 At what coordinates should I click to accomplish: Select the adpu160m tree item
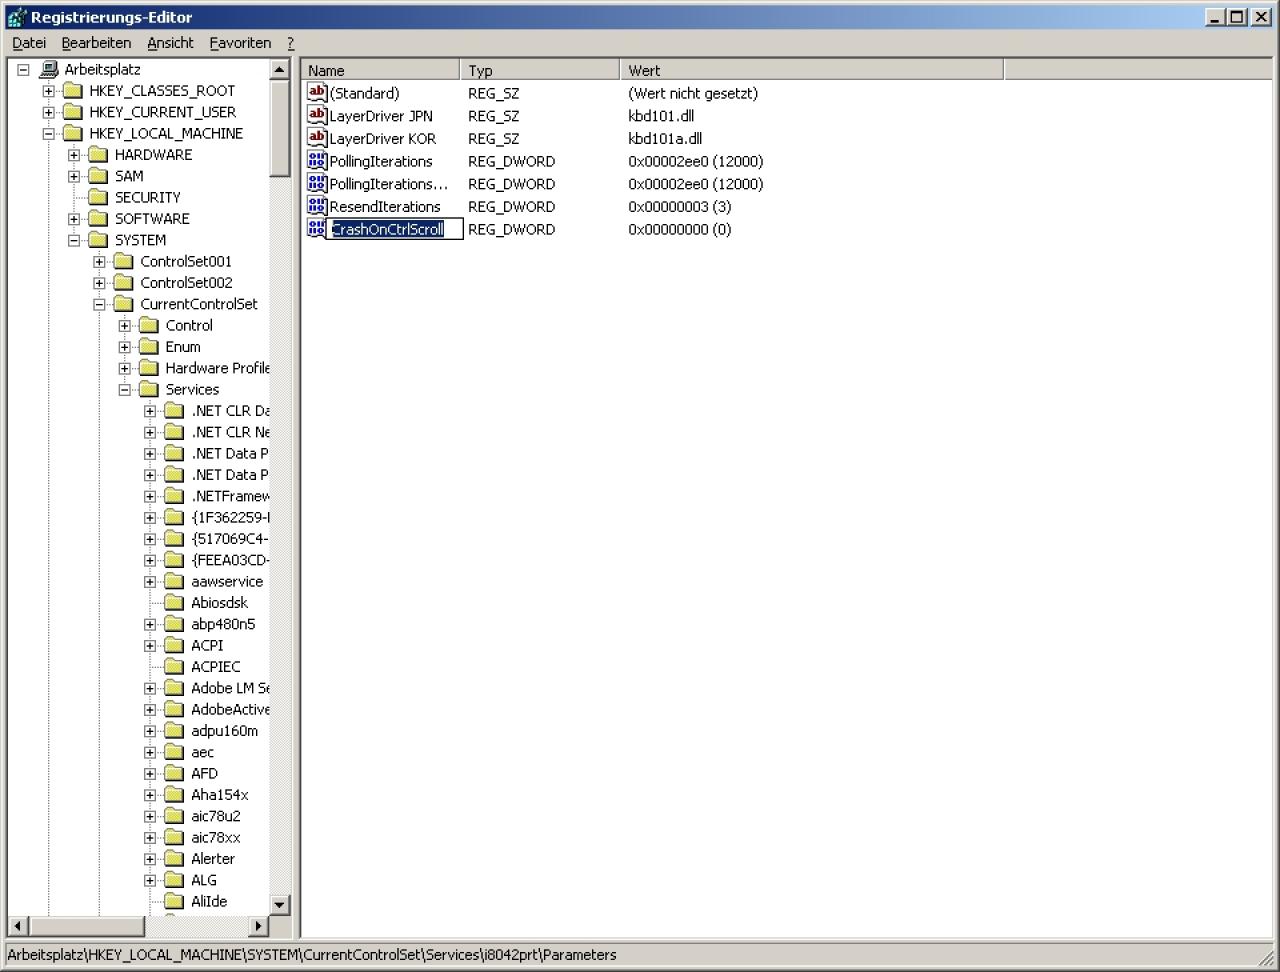point(225,731)
